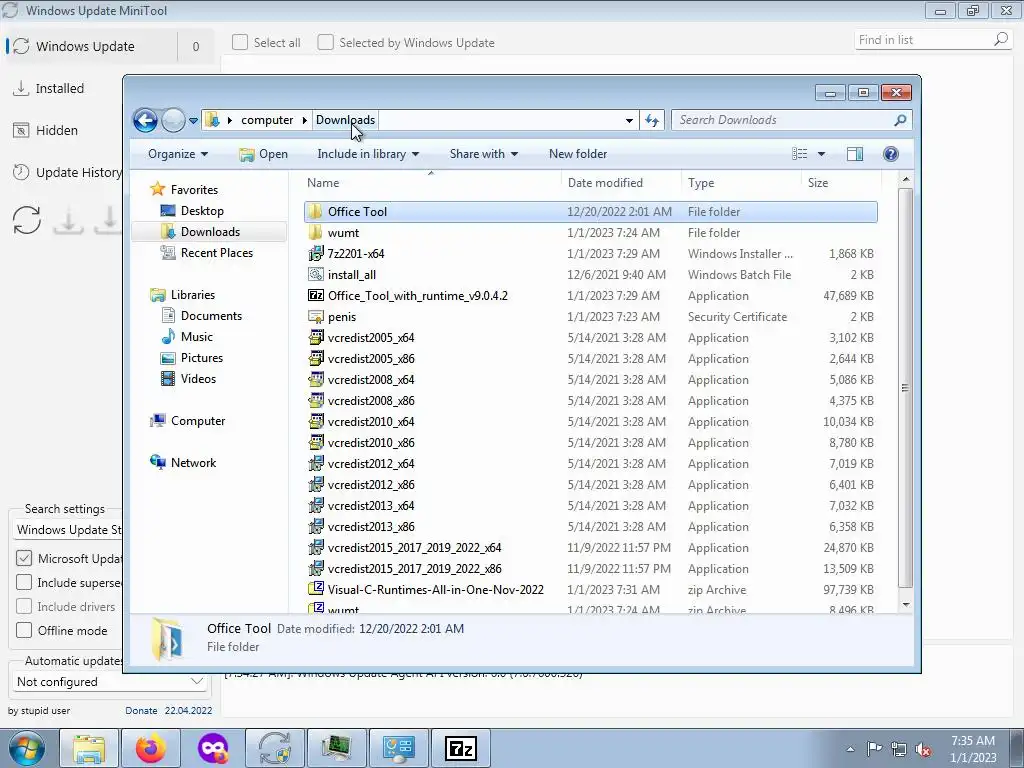Click the MiniTool check for updates refresh icon
Viewport: 1024px width, 768px height.
27,220
